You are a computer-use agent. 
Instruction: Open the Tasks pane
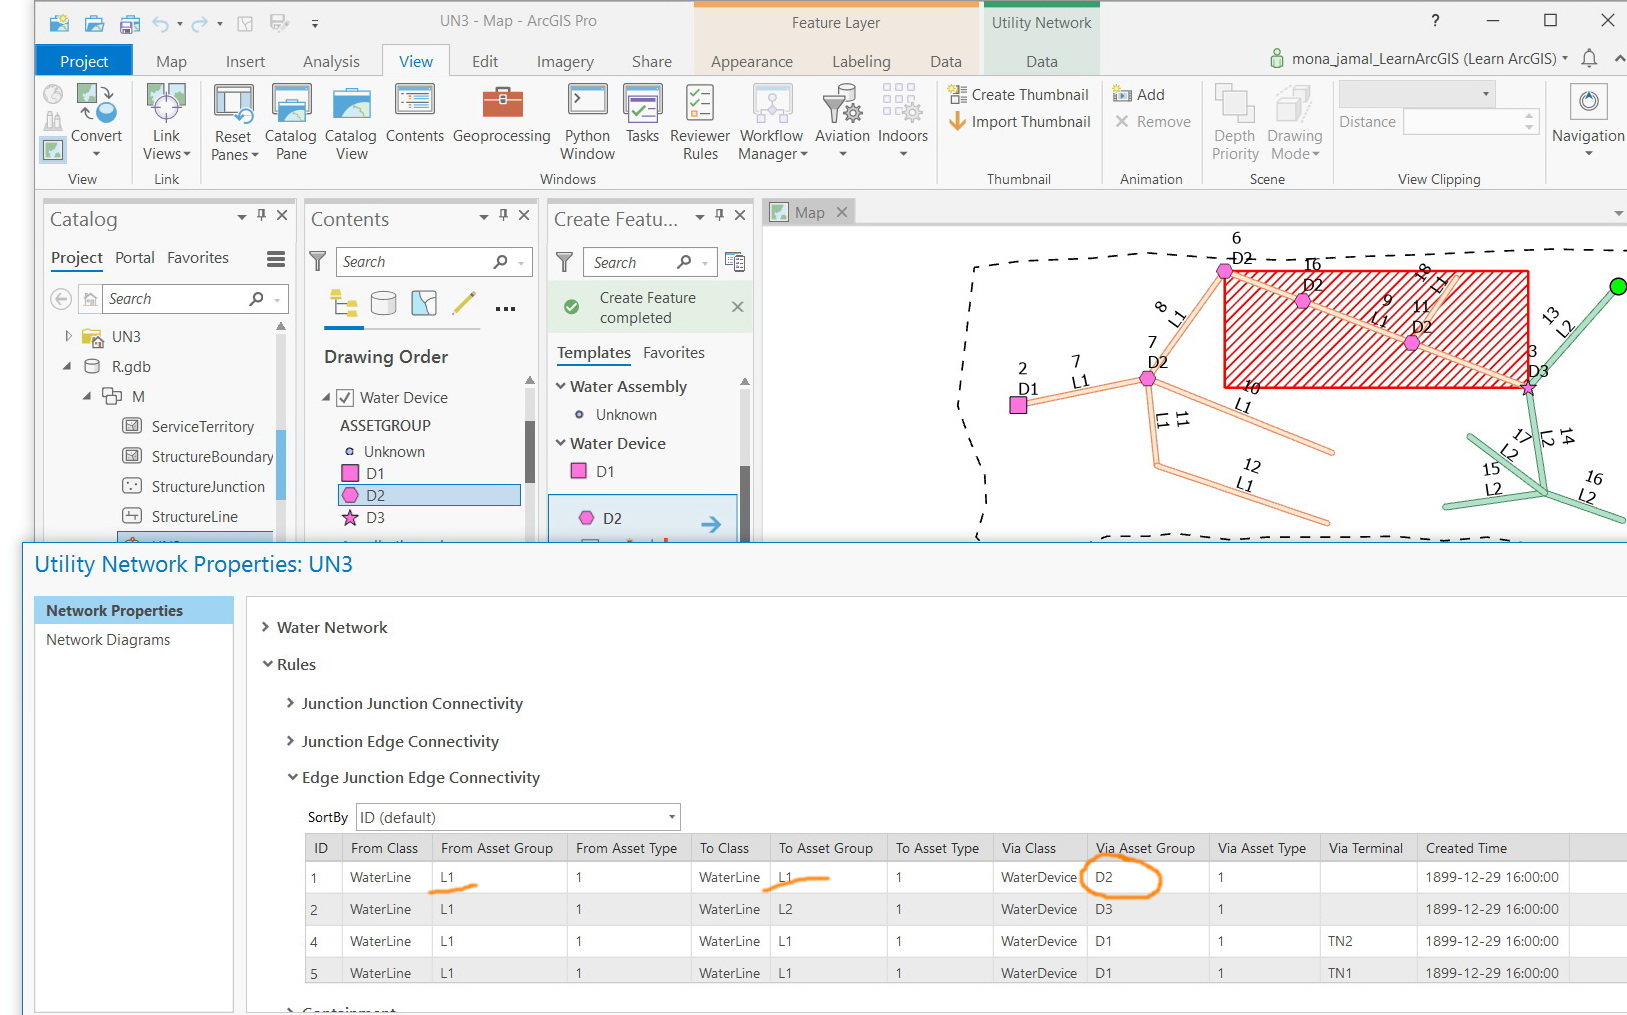coord(642,114)
